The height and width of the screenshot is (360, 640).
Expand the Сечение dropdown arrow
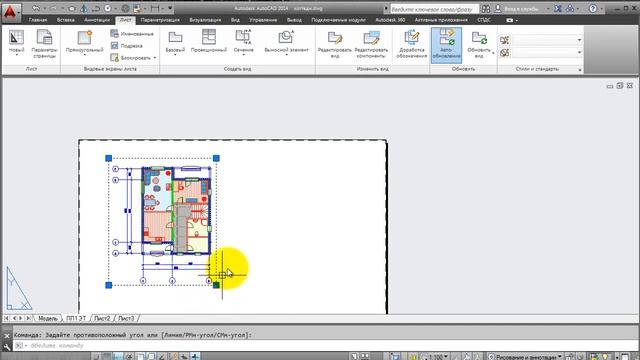point(244,55)
